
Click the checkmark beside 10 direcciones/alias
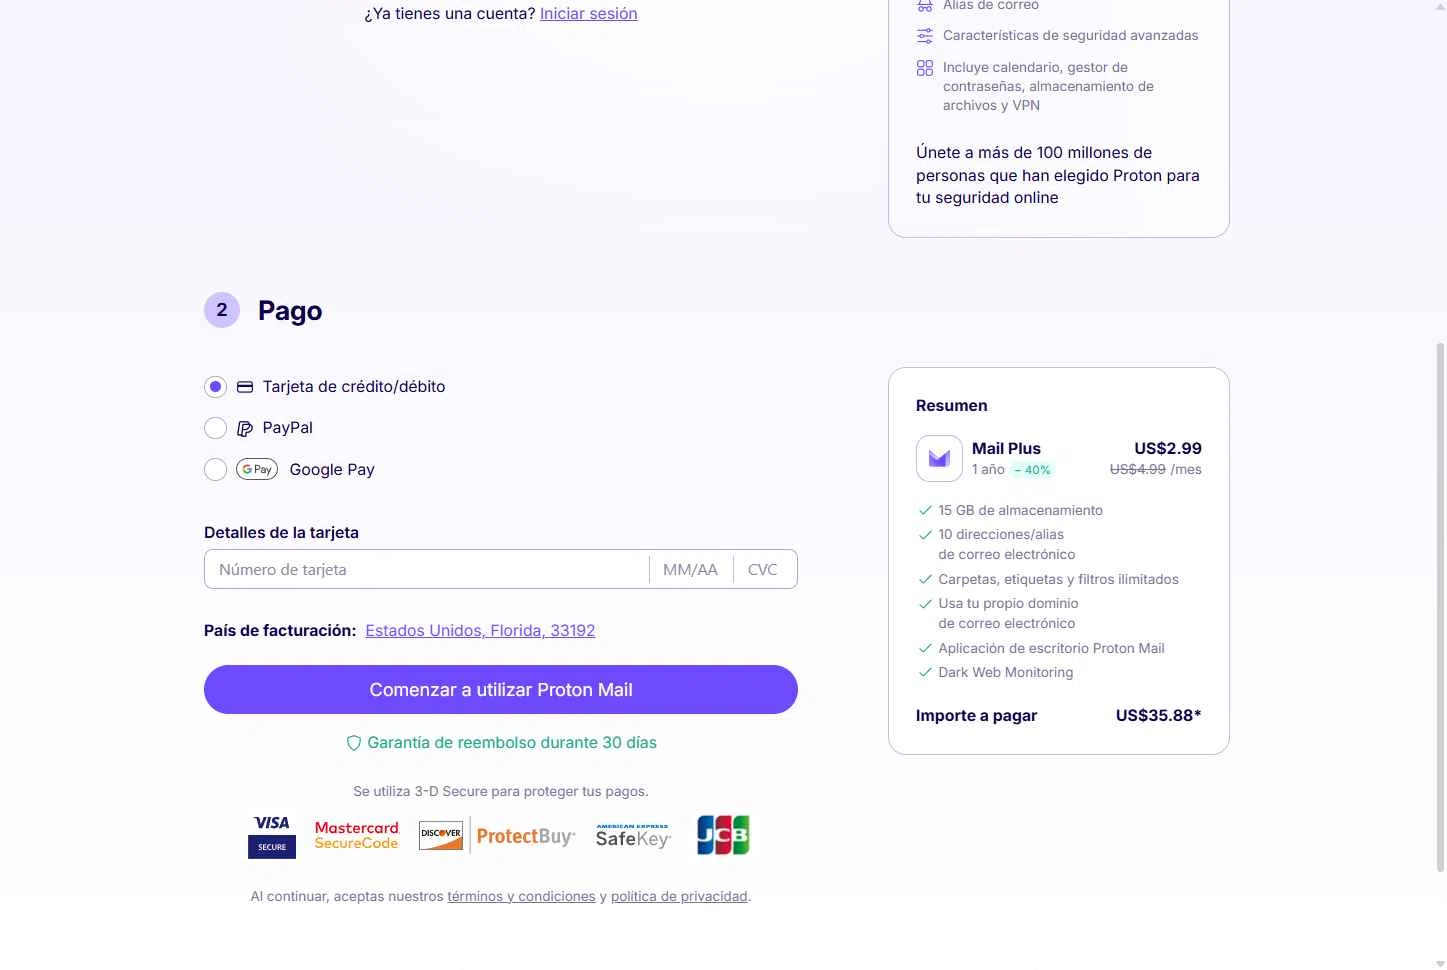925,535
